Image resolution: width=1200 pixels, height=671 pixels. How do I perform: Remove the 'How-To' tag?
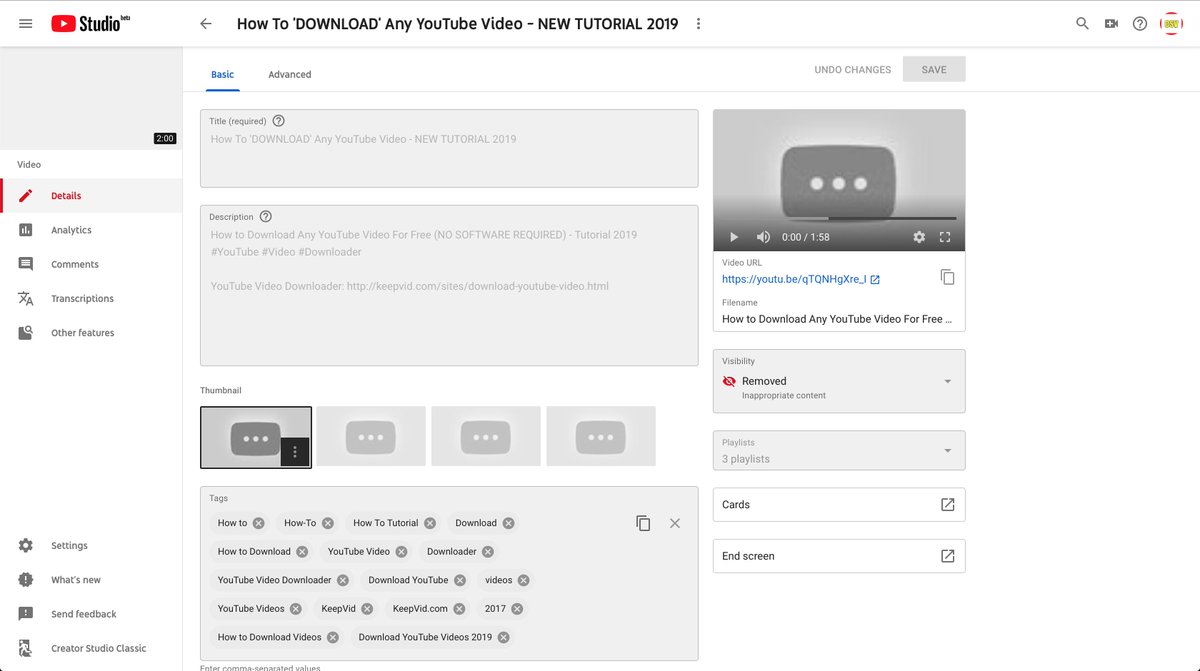[327, 523]
